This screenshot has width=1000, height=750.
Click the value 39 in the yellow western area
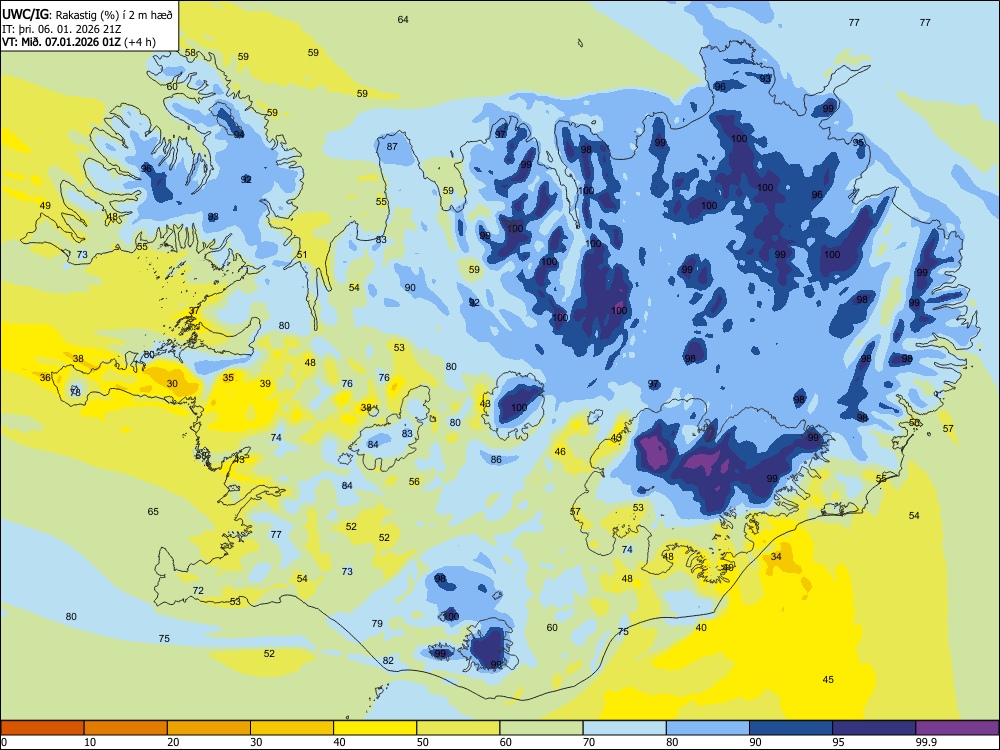click(265, 384)
